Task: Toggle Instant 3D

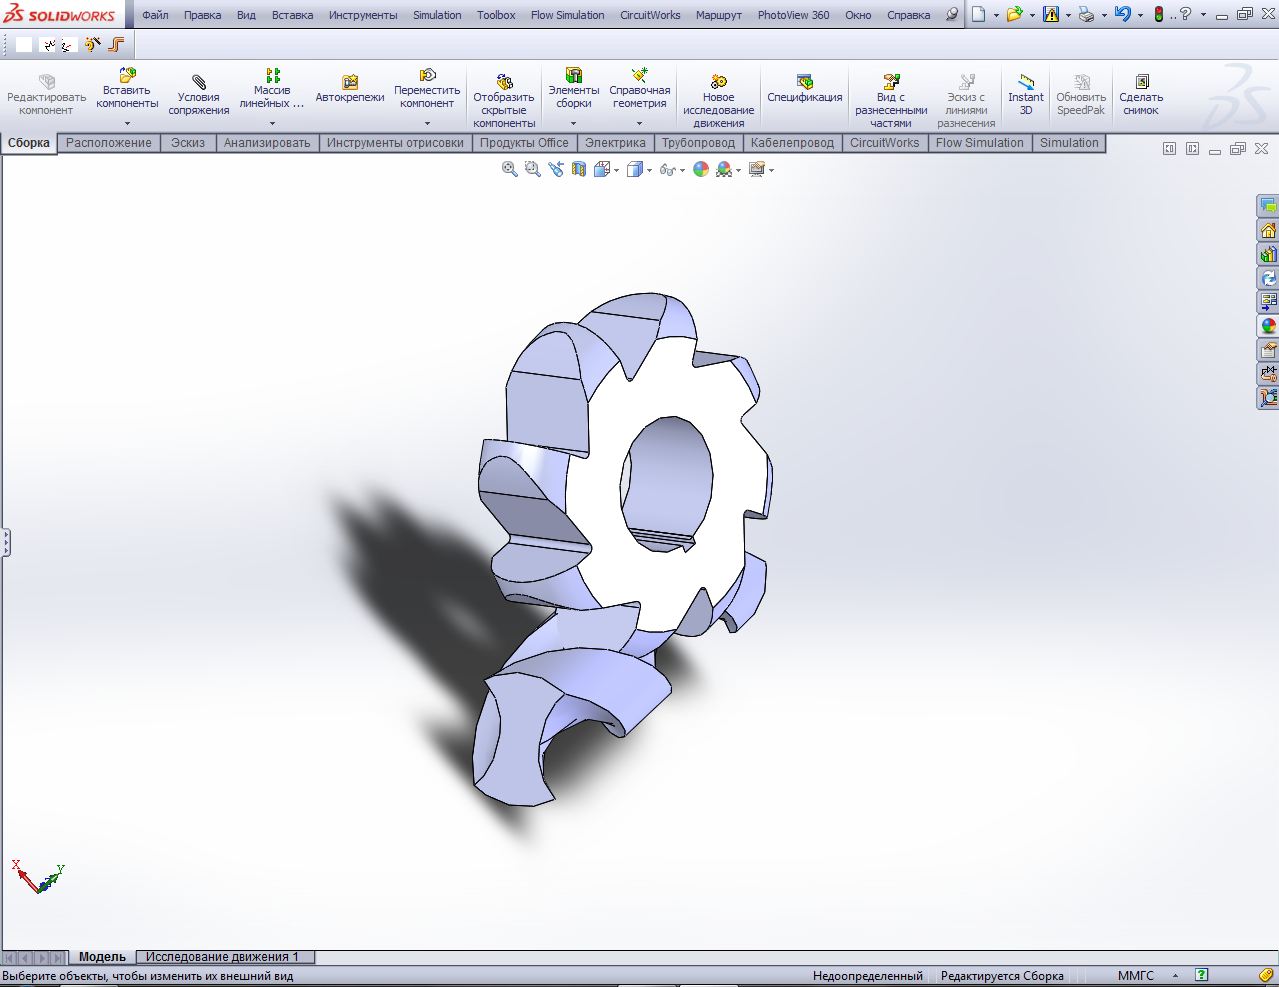Action: [x=1026, y=95]
